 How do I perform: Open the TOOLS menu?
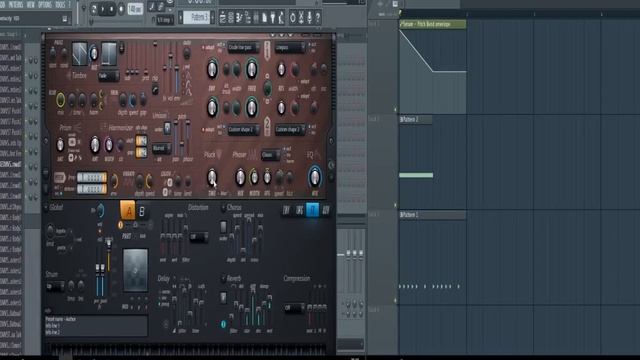[60, 4]
